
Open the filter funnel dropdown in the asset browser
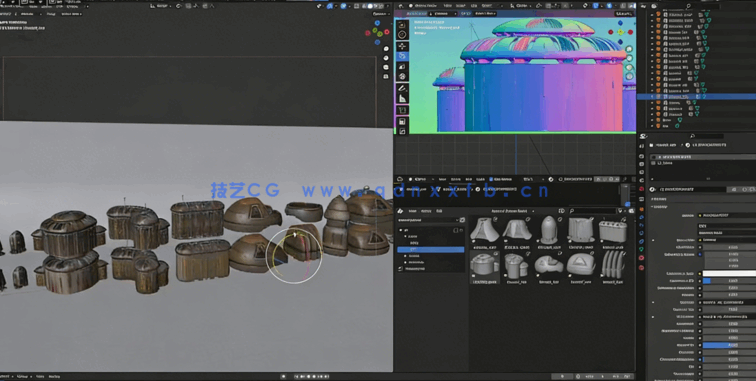coord(621,211)
